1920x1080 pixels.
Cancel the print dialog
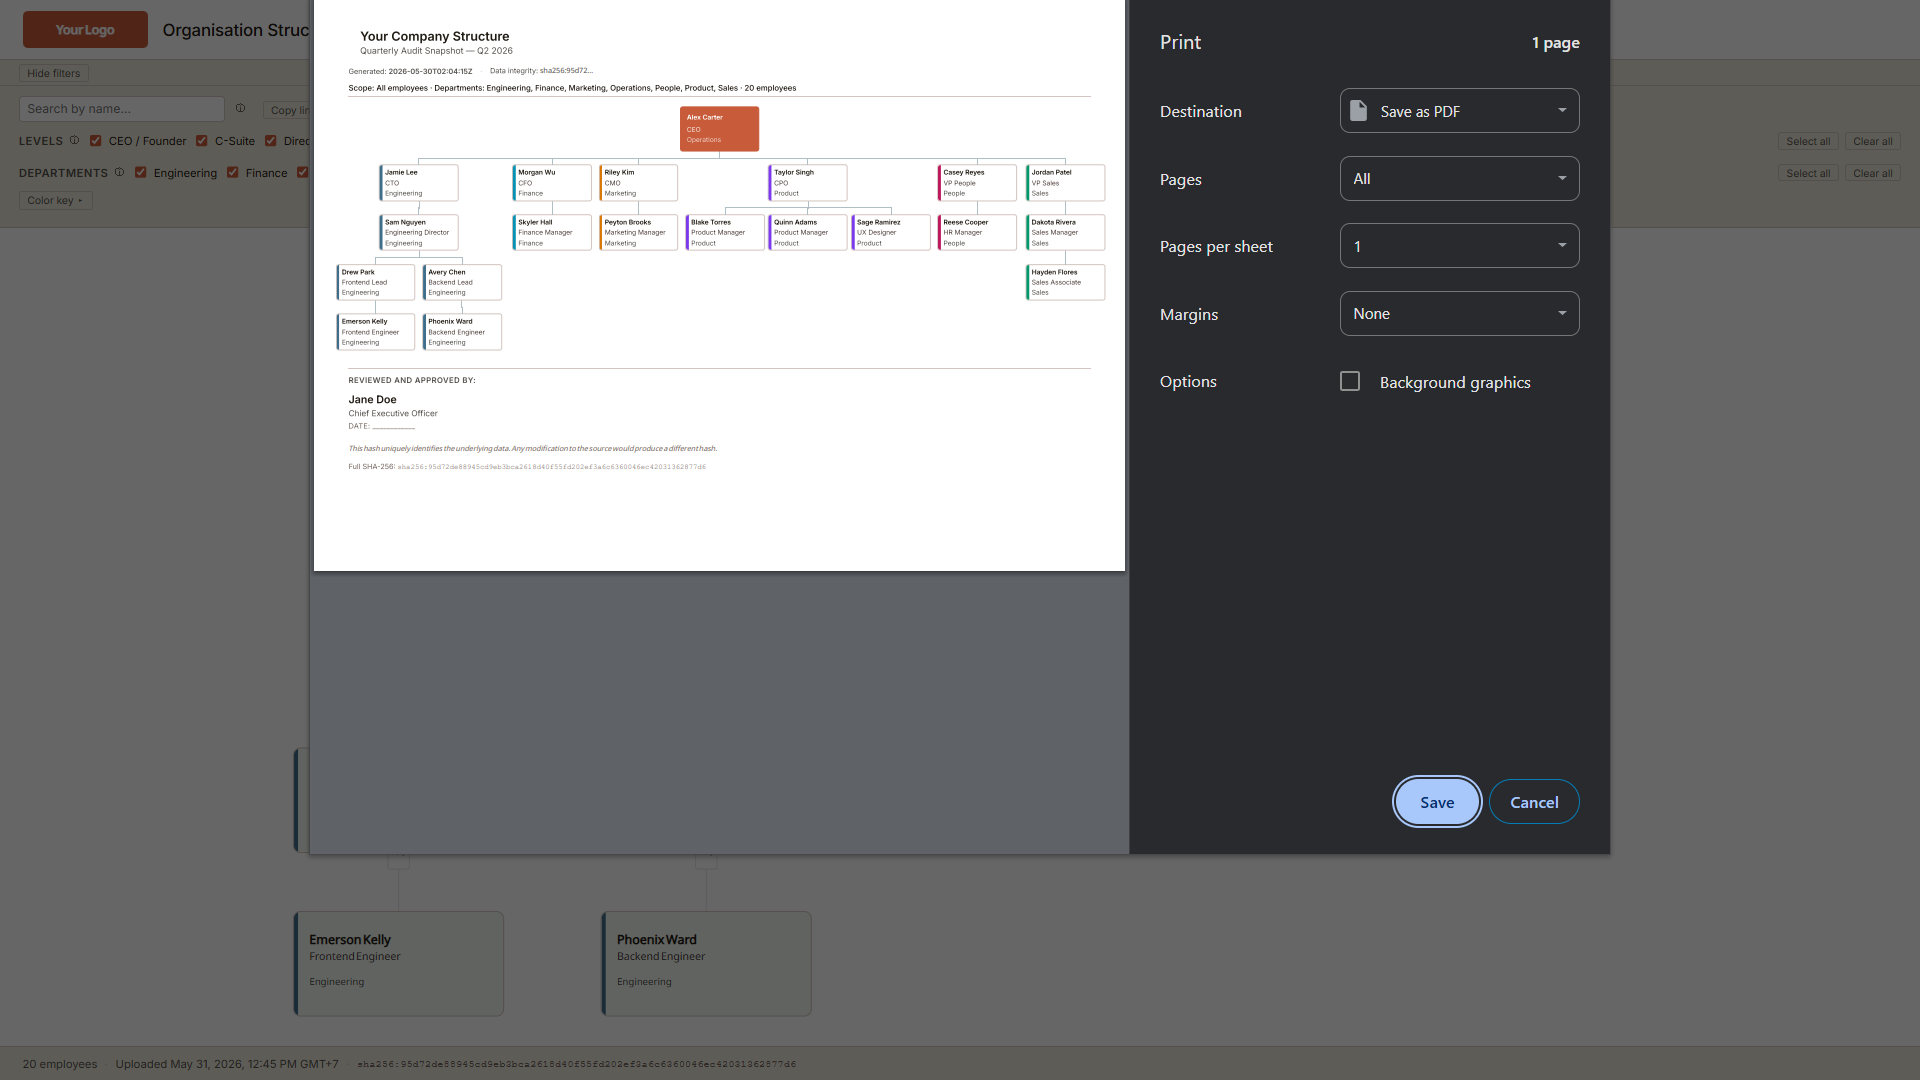click(x=1534, y=802)
